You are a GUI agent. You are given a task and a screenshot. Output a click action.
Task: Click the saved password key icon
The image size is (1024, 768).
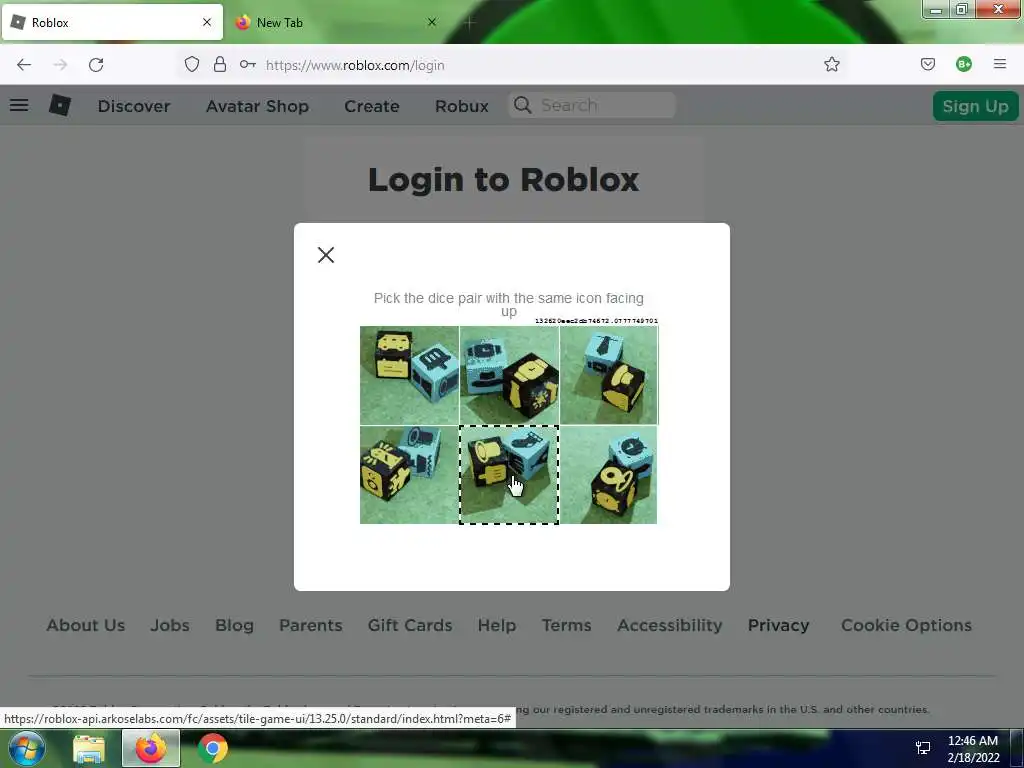pyautogui.click(x=248, y=64)
